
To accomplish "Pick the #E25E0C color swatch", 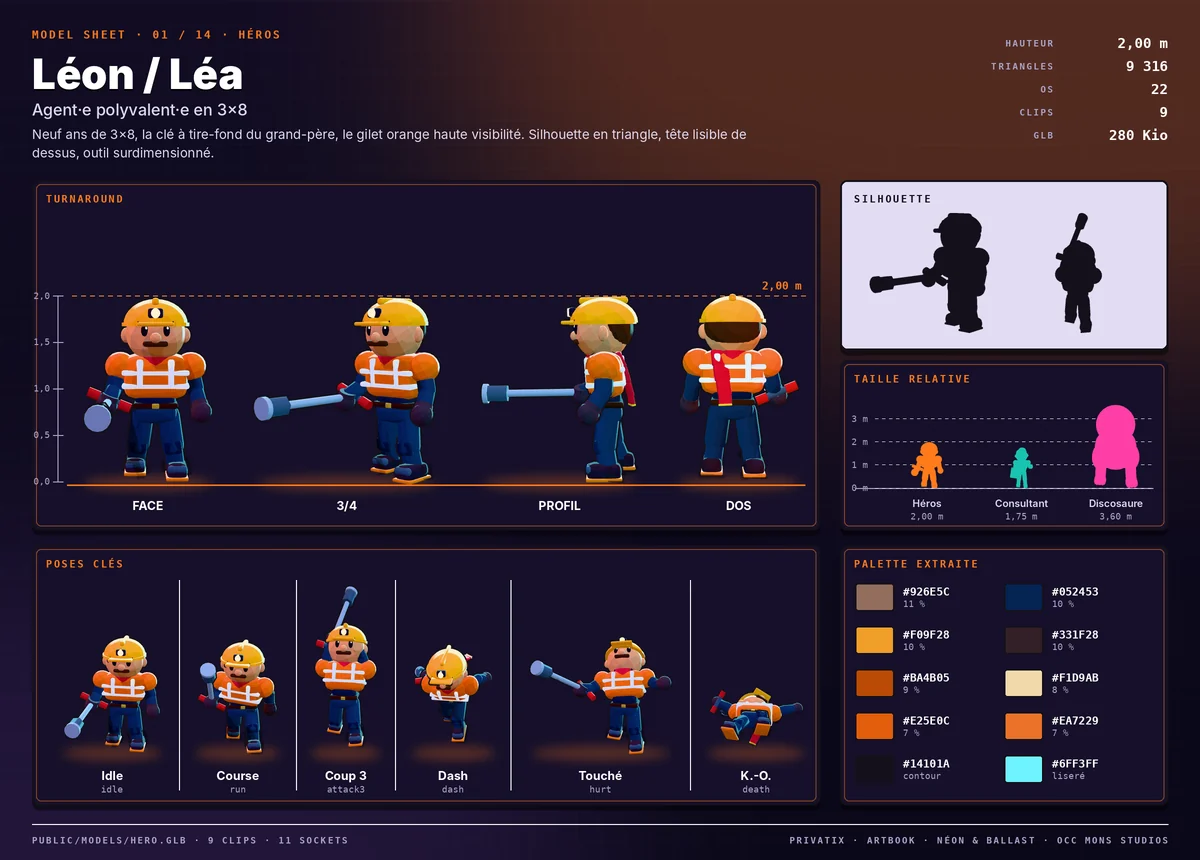I will click(x=874, y=726).
